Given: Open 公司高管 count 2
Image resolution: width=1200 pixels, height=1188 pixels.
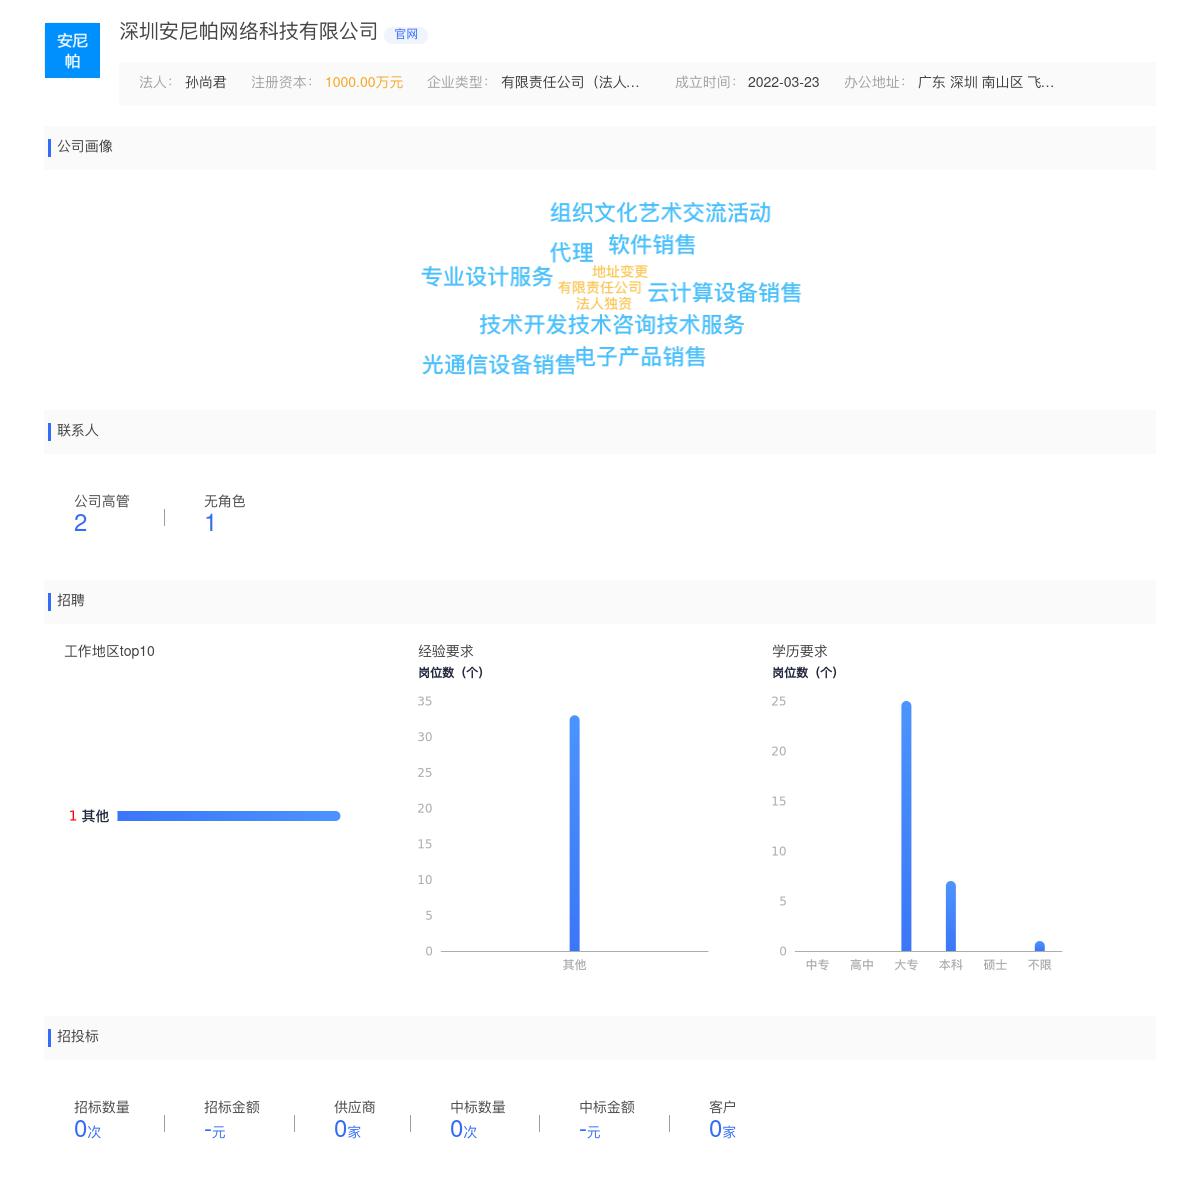Looking at the screenshot, I should click(81, 523).
